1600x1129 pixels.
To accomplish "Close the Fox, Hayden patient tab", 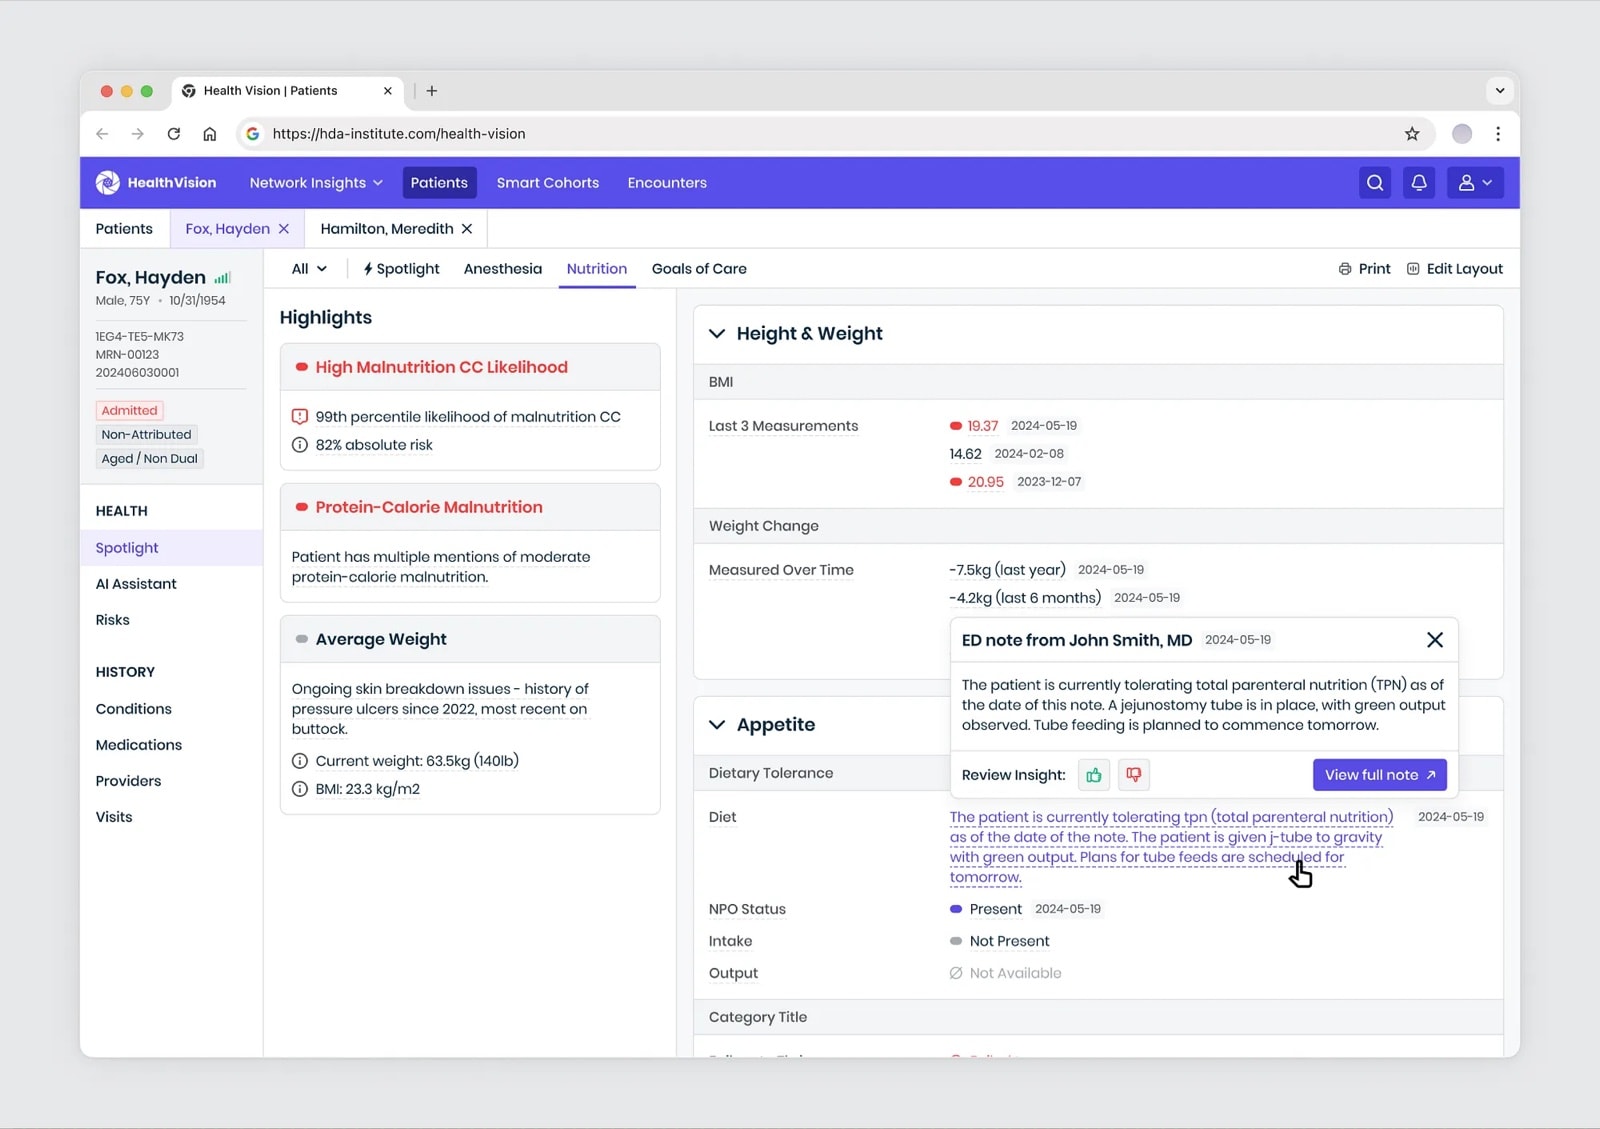I will 284,229.
